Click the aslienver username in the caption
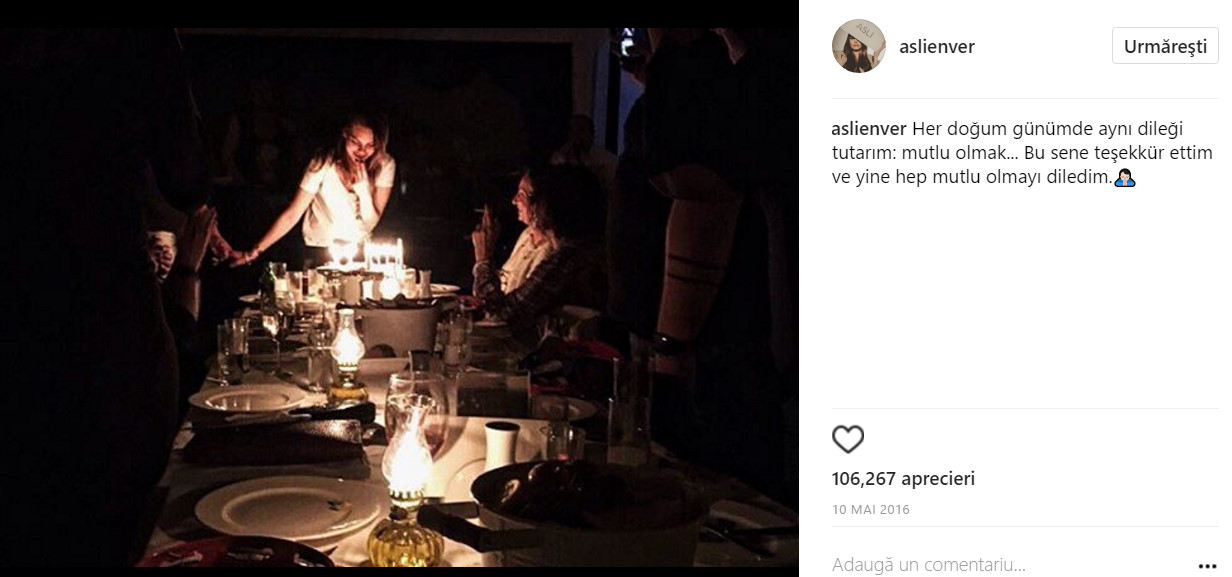 (869, 128)
